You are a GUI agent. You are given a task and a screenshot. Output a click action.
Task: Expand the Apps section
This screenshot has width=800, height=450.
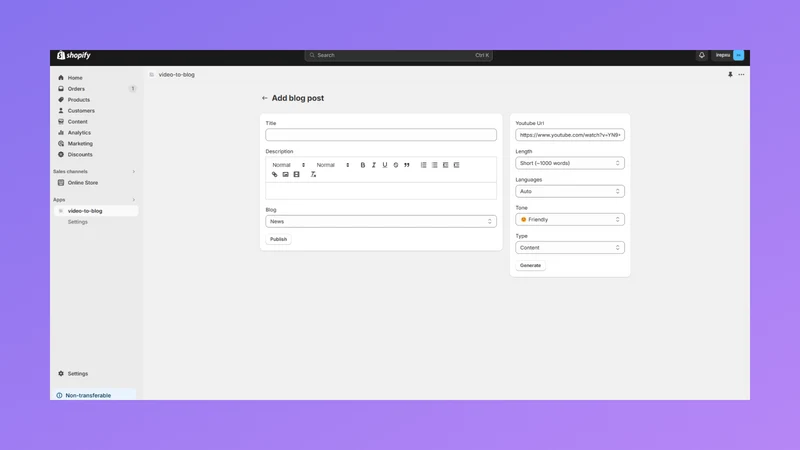point(134,199)
